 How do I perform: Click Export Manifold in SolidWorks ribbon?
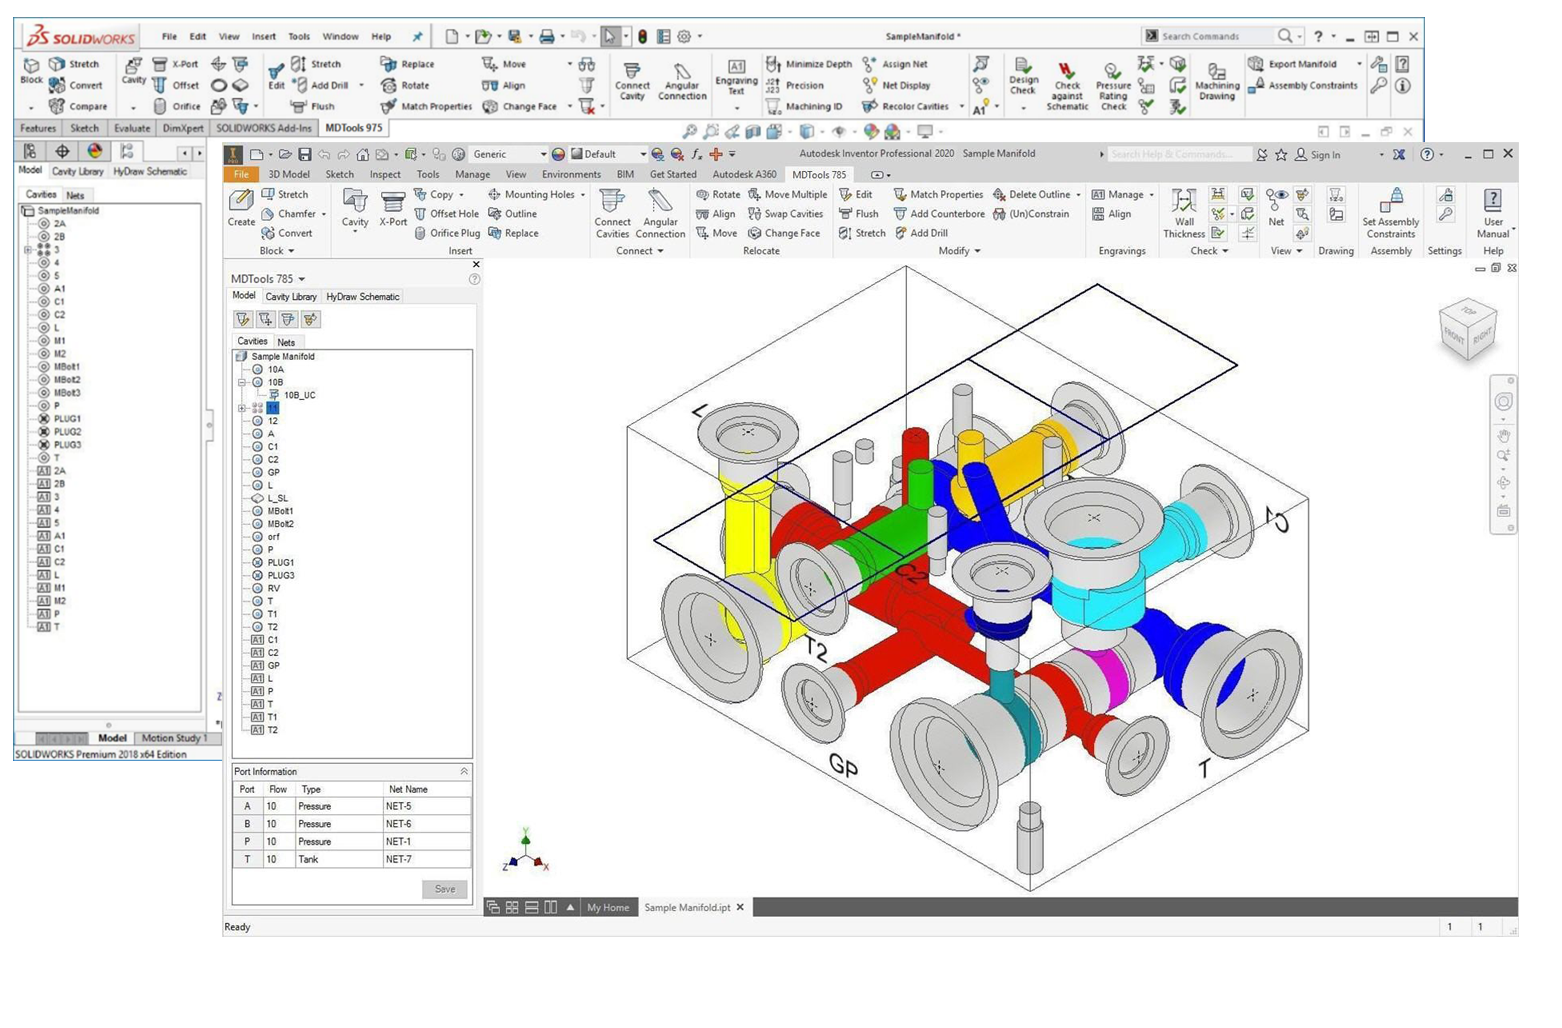tap(1292, 64)
